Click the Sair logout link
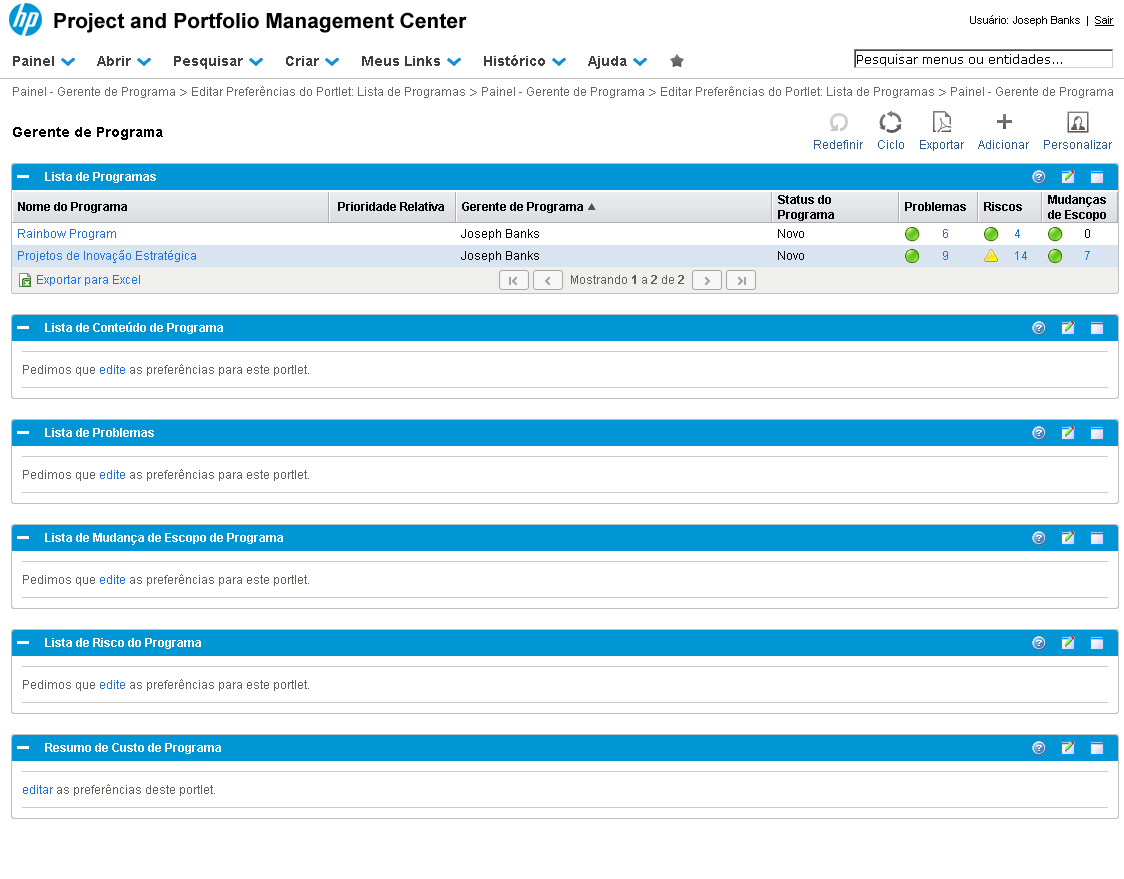This screenshot has width=1124, height=879. click(1103, 20)
